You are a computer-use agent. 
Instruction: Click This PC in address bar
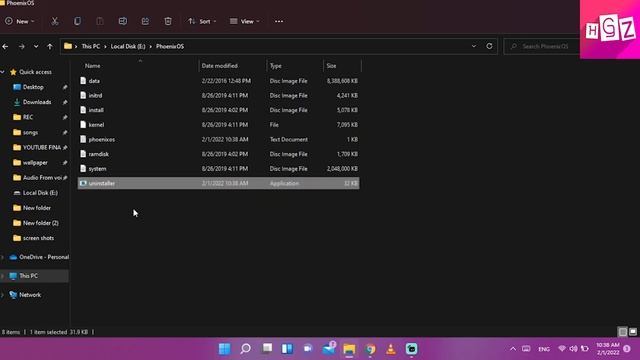pyautogui.click(x=91, y=47)
